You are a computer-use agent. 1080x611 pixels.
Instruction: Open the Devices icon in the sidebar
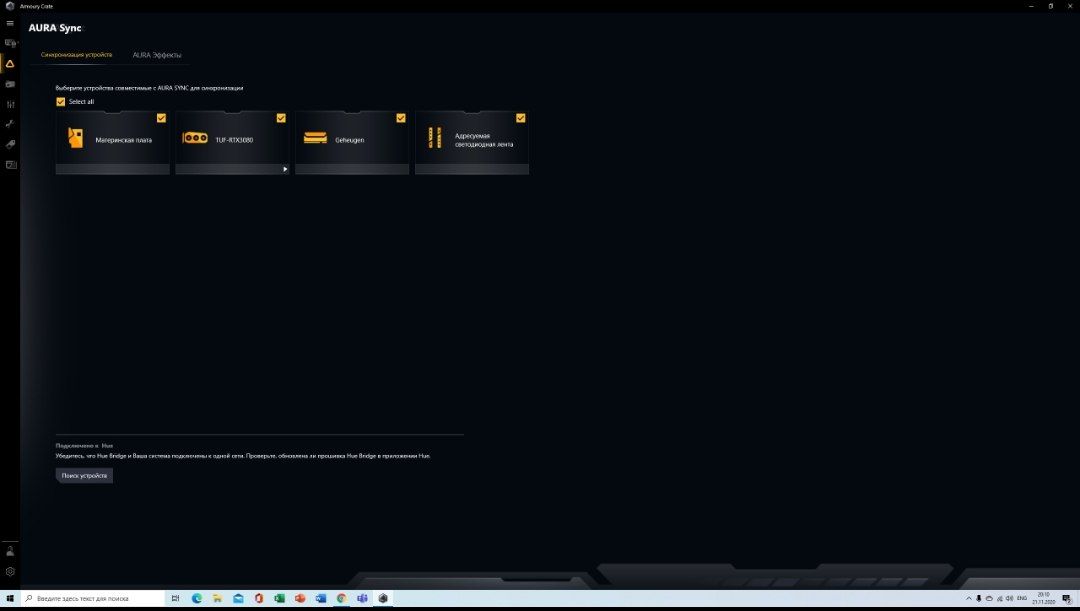[x=10, y=43]
